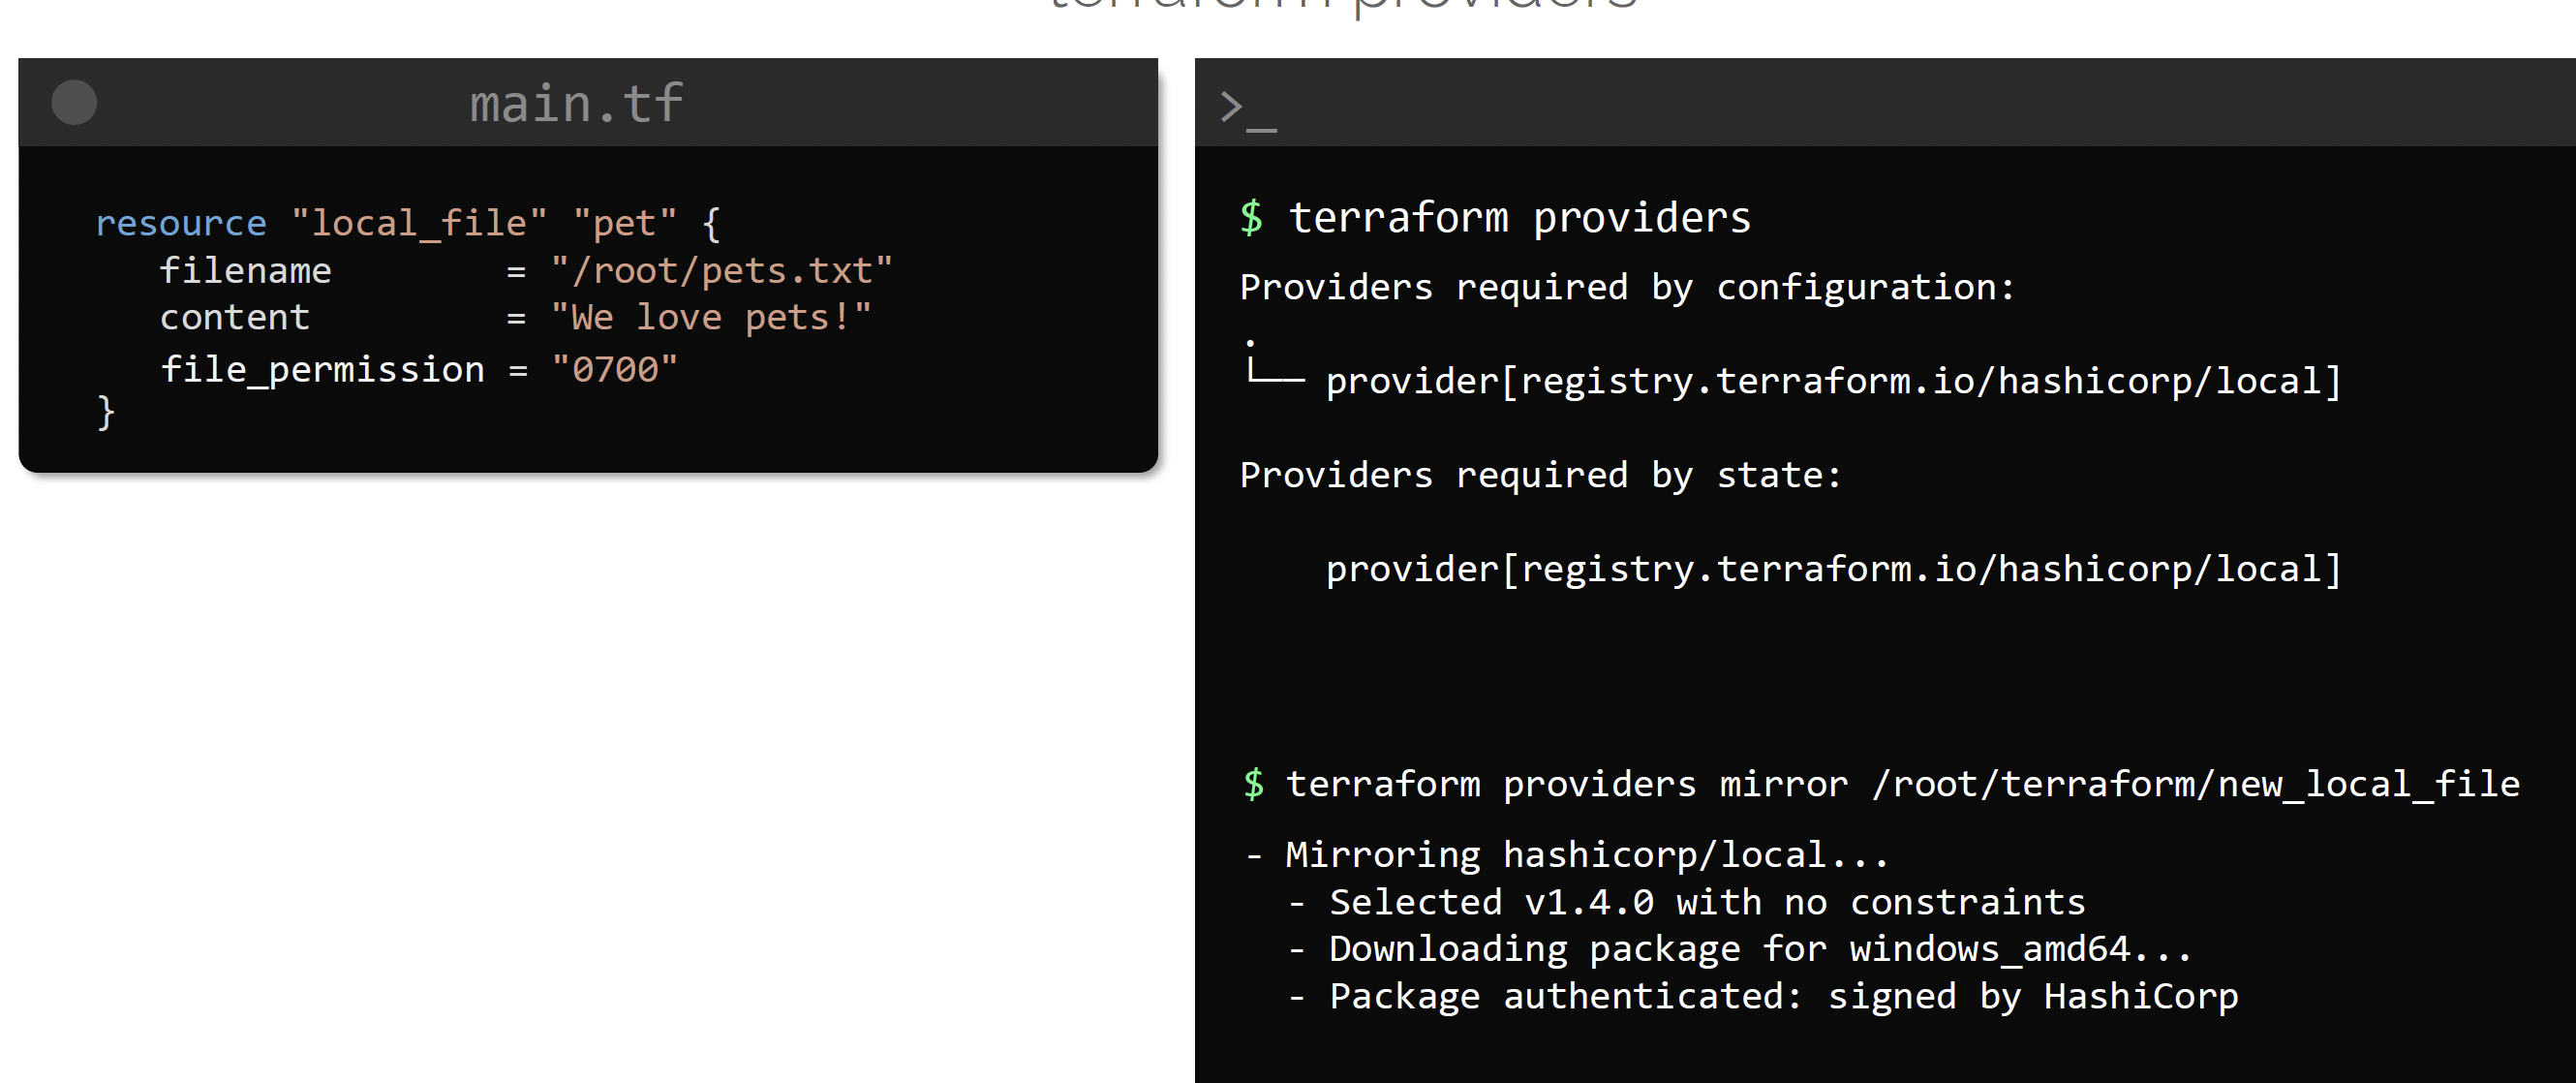The image size is (2576, 1083).
Task: Click the main.tf window title
Action: click(x=576, y=104)
